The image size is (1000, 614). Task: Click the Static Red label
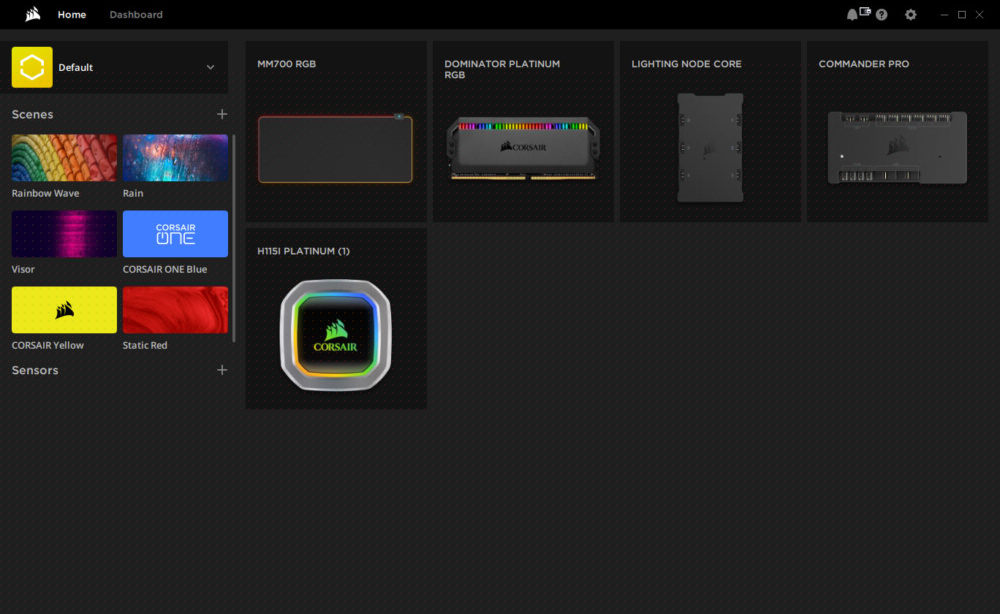[x=145, y=345]
